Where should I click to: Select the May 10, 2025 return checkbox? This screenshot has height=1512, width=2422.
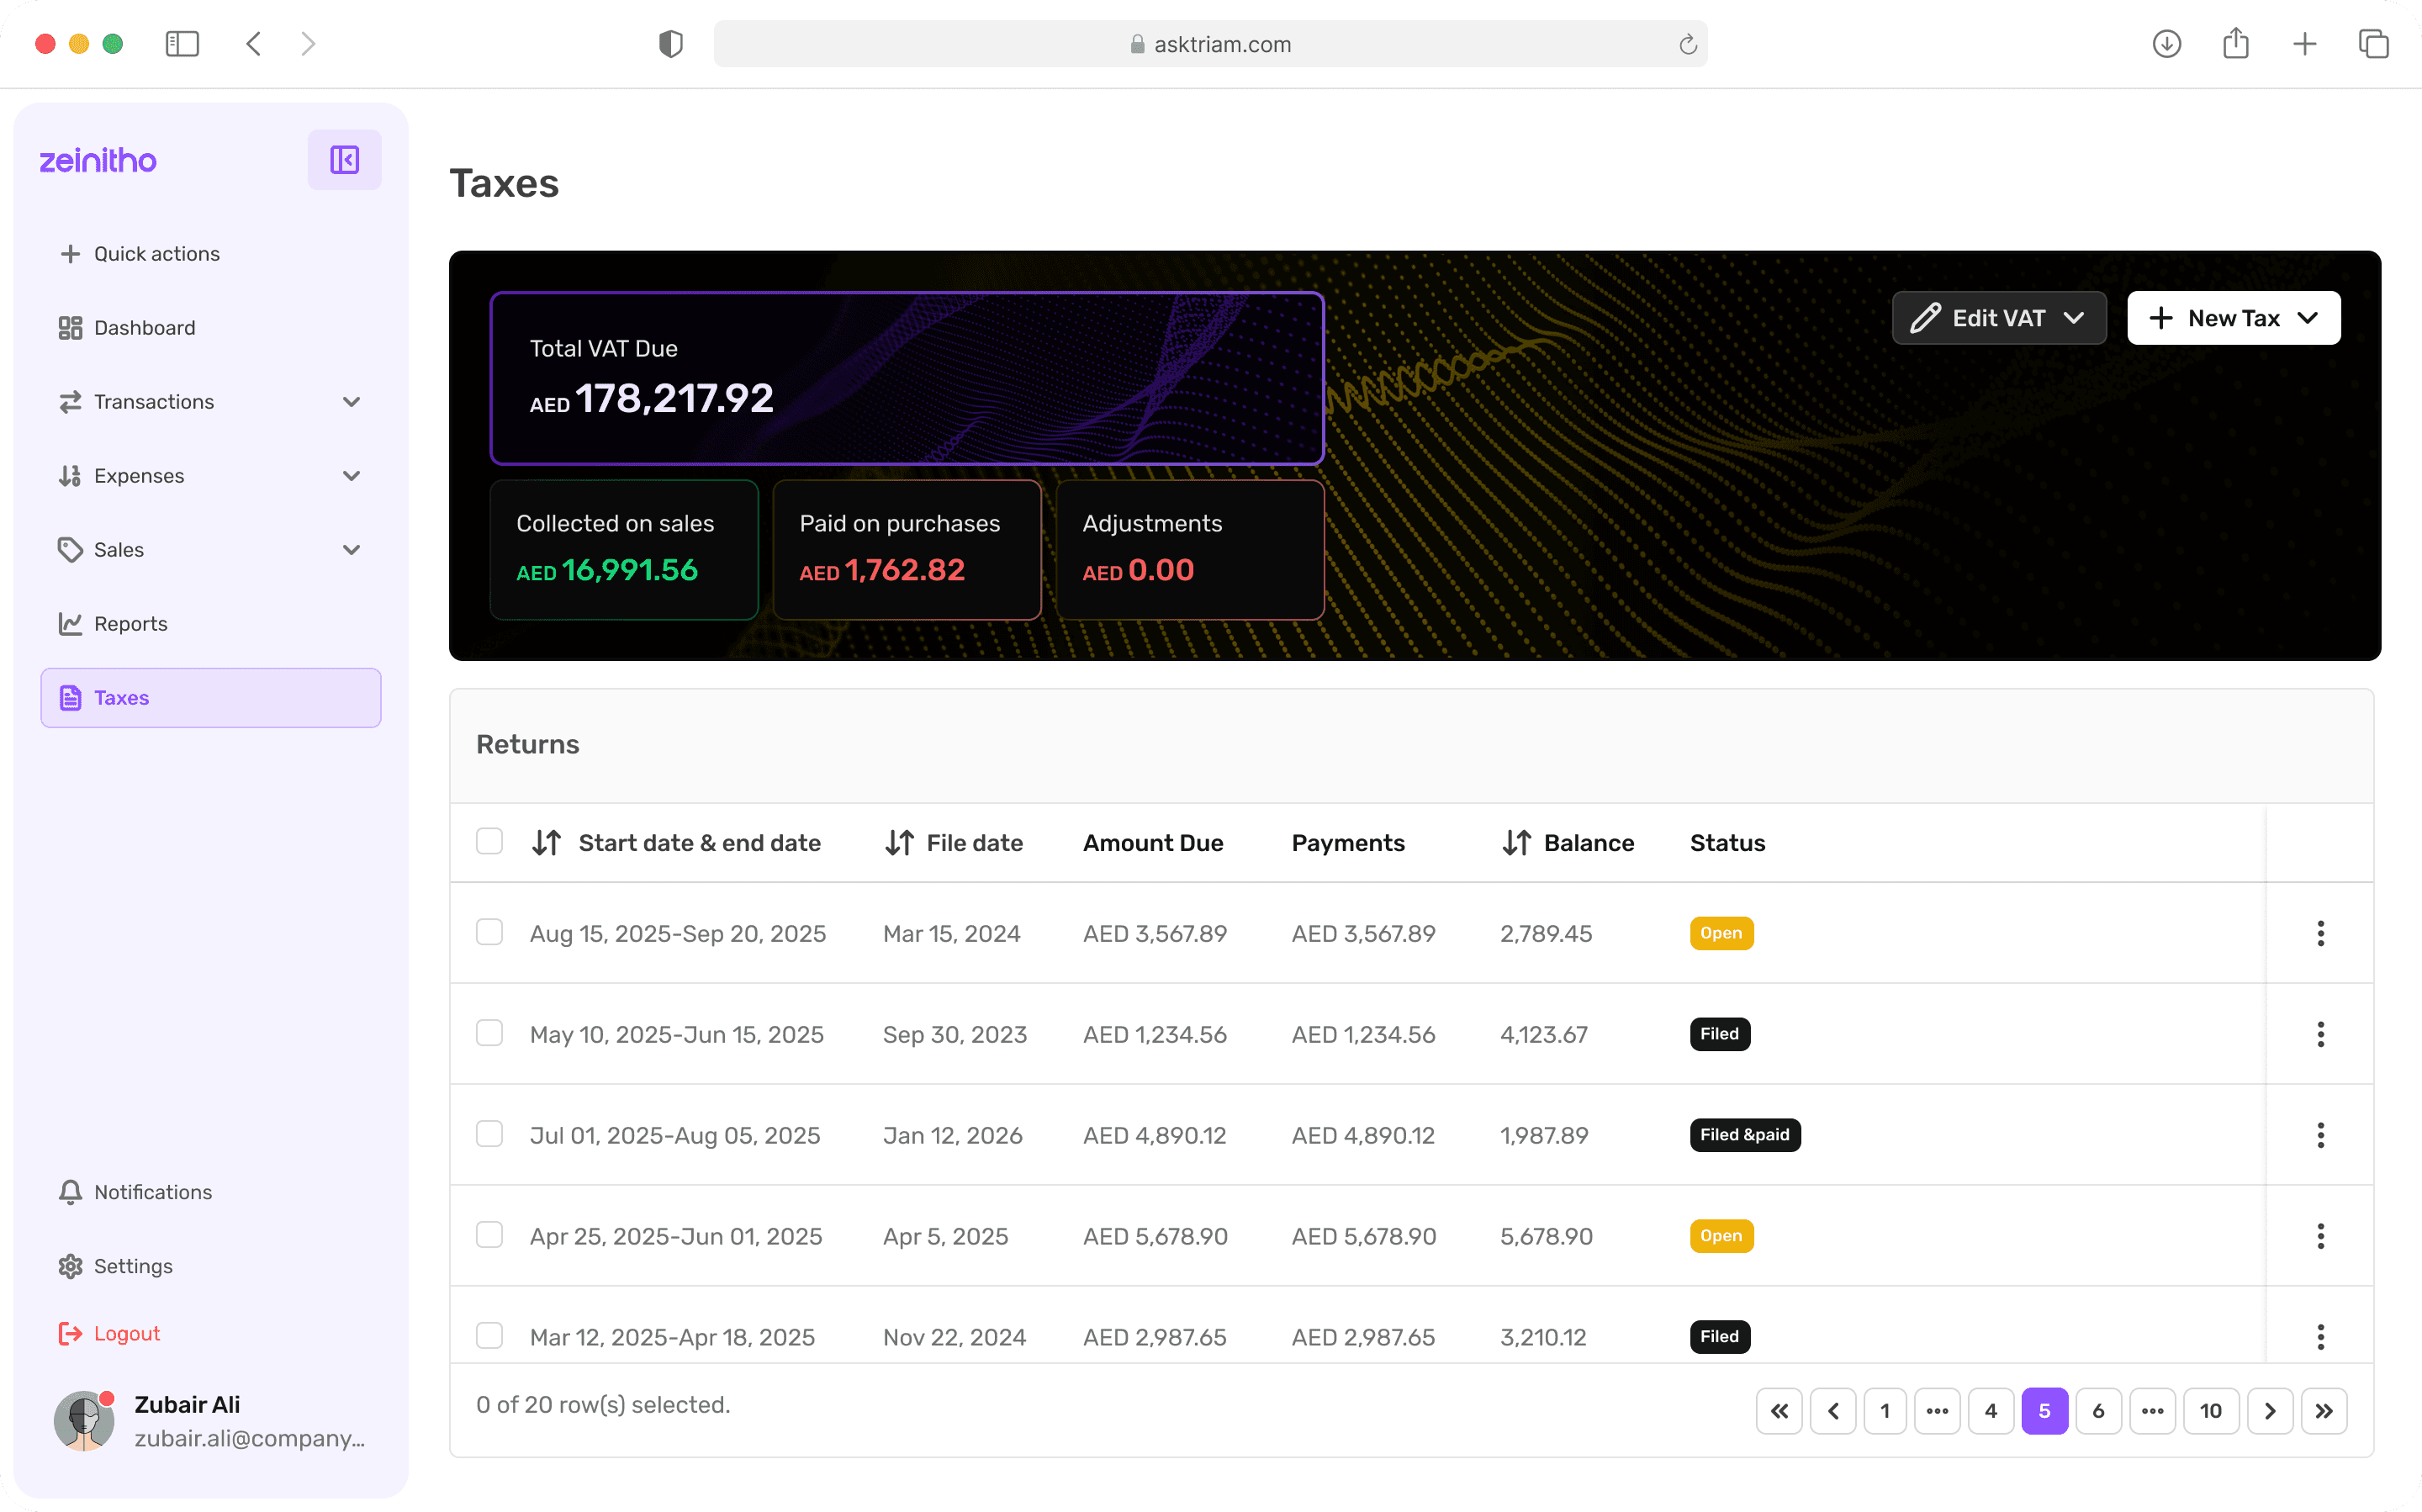tap(489, 1033)
